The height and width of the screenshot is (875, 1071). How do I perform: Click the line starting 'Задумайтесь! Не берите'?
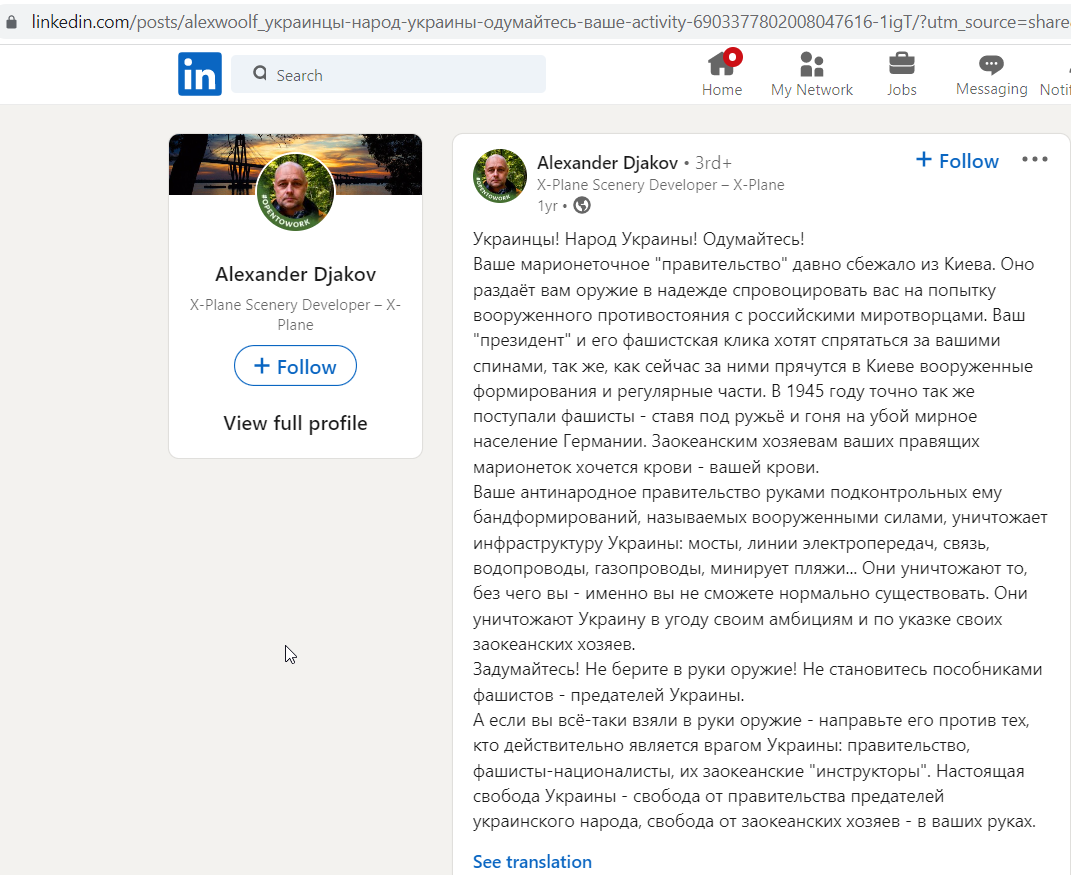pos(757,669)
